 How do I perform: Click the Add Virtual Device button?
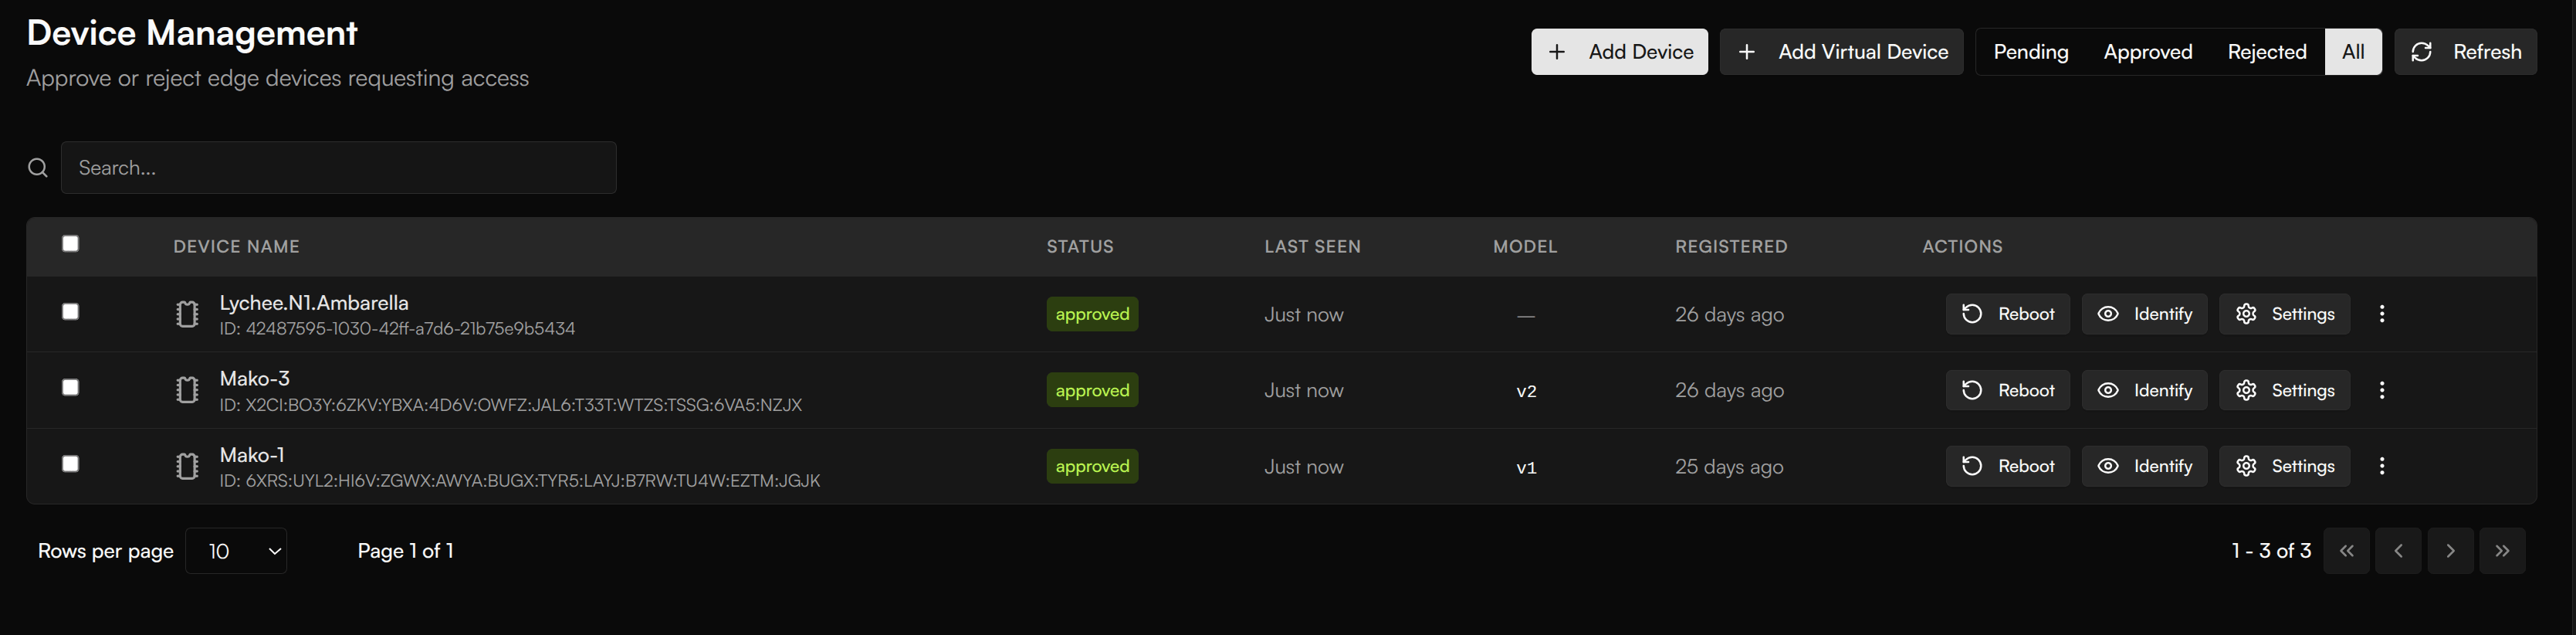coord(1841,52)
